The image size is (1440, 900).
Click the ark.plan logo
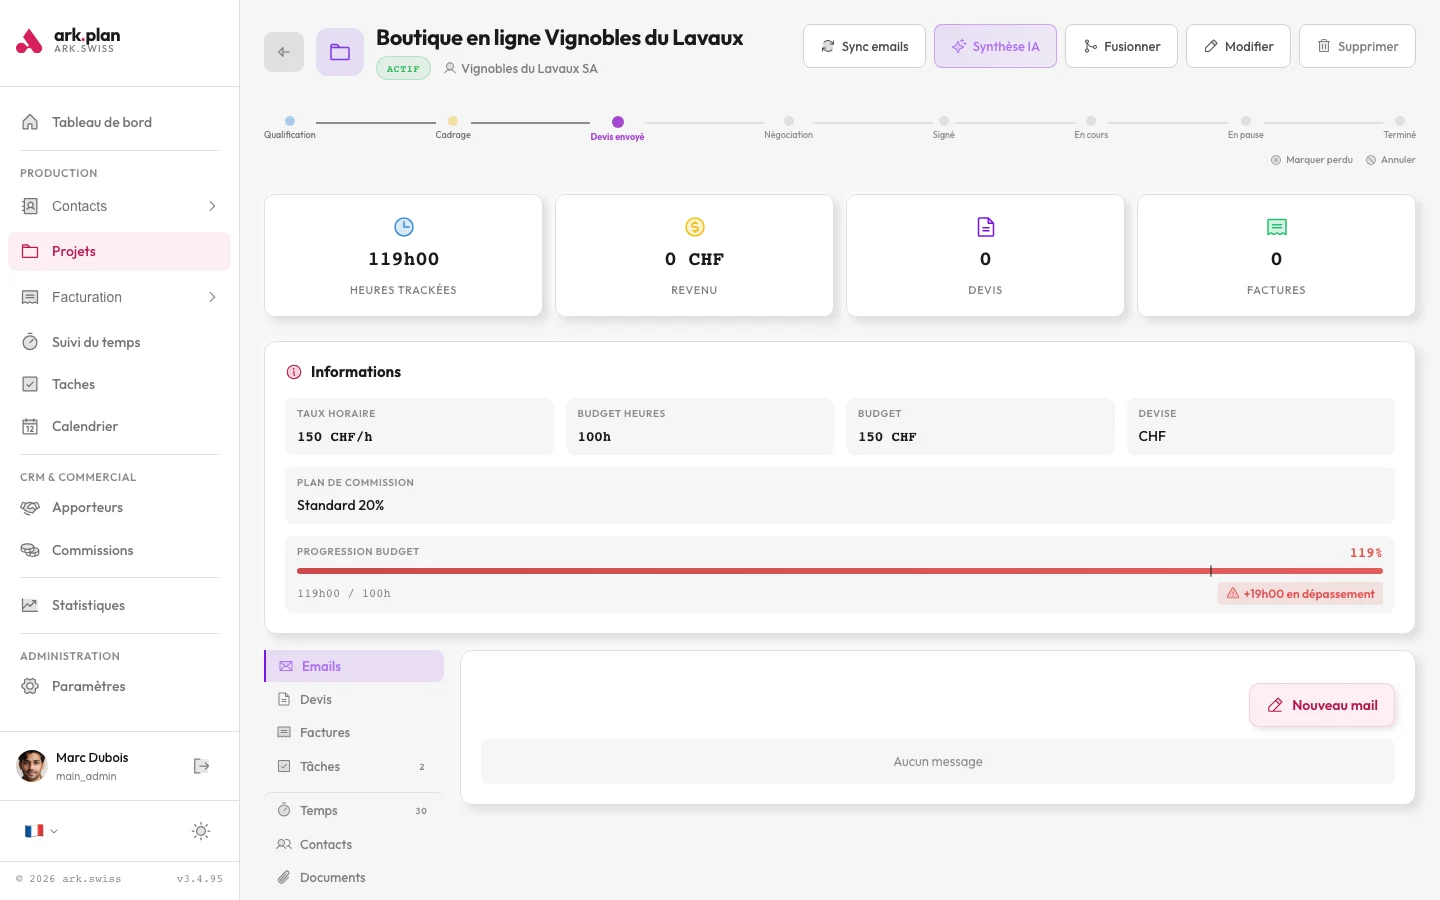[69, 41]
